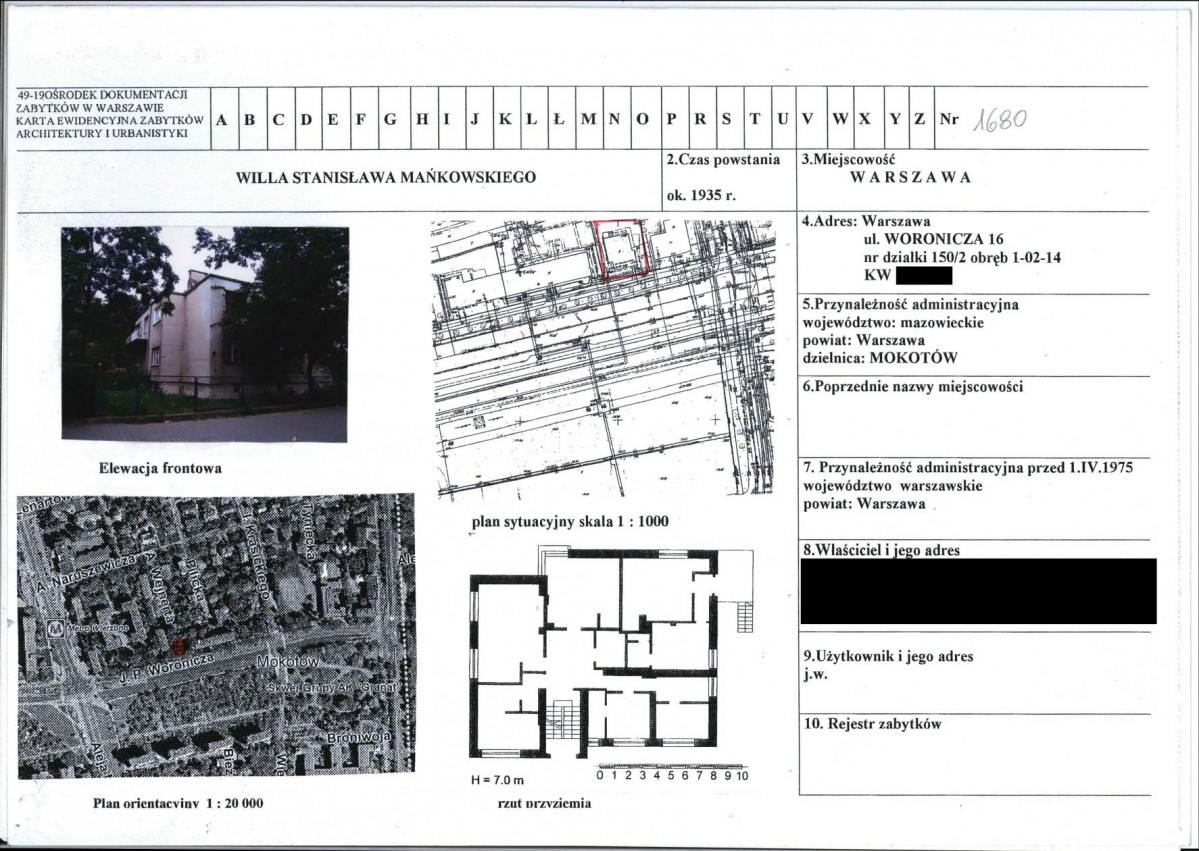Click the title WILLA STANISŁAWA MAŃKOWSKIEGO

coord(386,178)
